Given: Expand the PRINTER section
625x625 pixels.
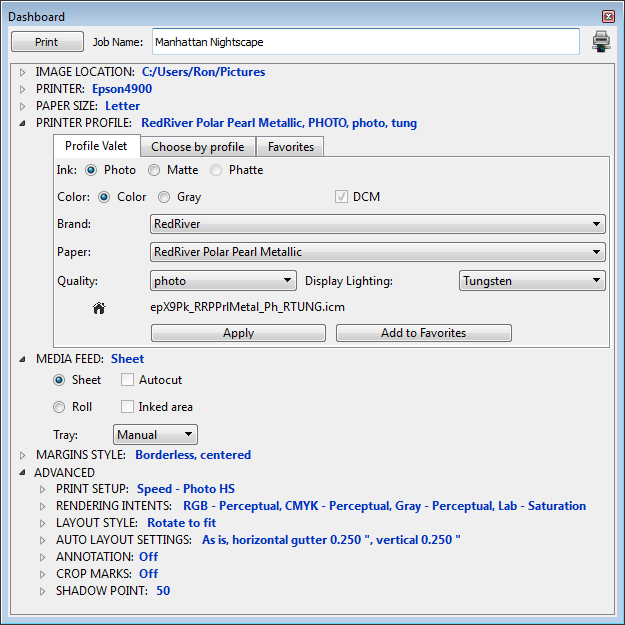Looking at the screenshot, I should click(x=22, y=89).
